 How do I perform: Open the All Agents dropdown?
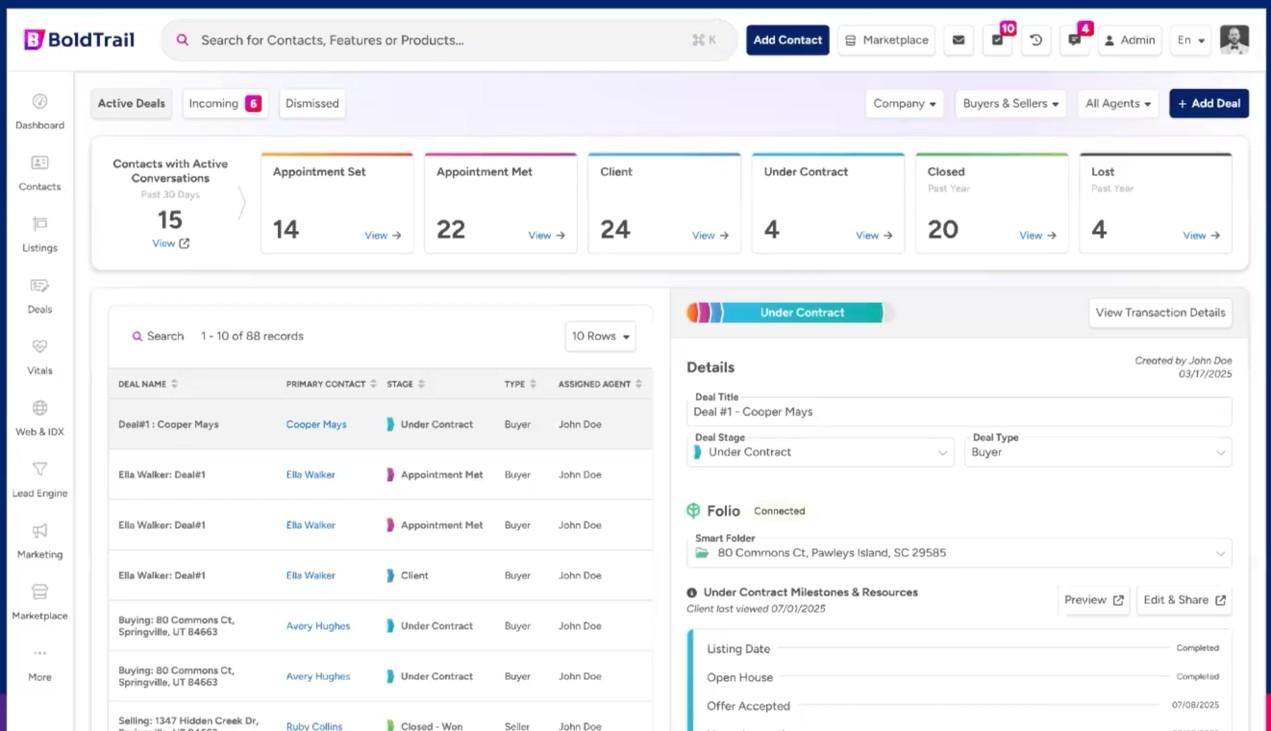tap(1117, 103)
